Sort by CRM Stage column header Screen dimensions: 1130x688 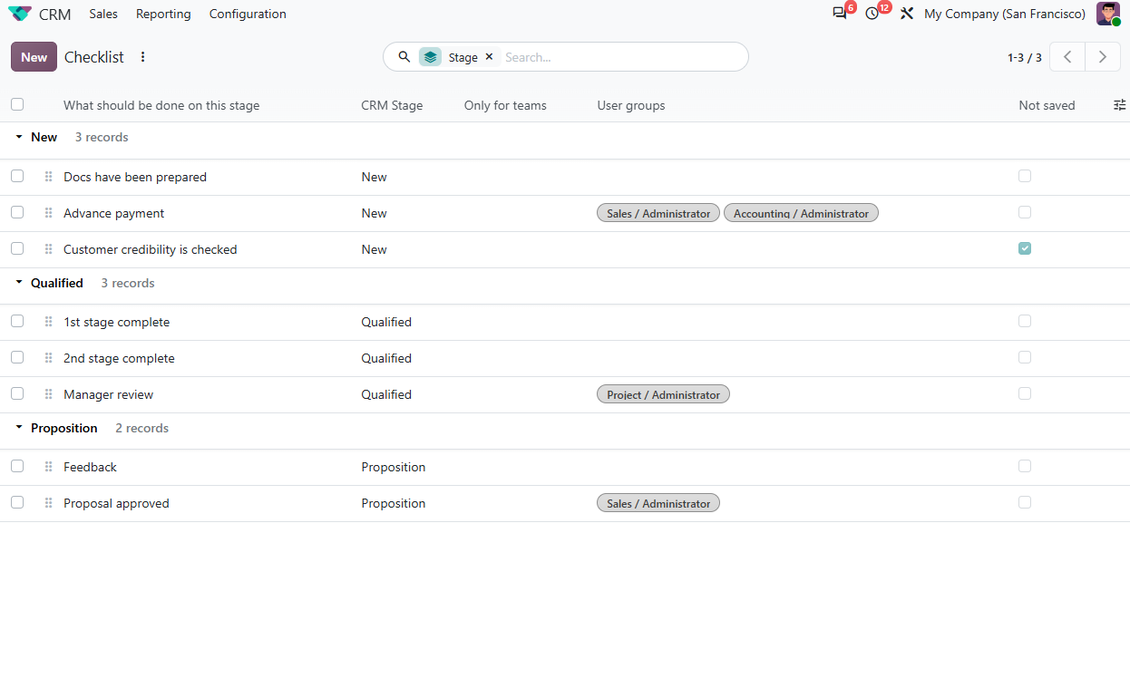(x=392, y=105)
